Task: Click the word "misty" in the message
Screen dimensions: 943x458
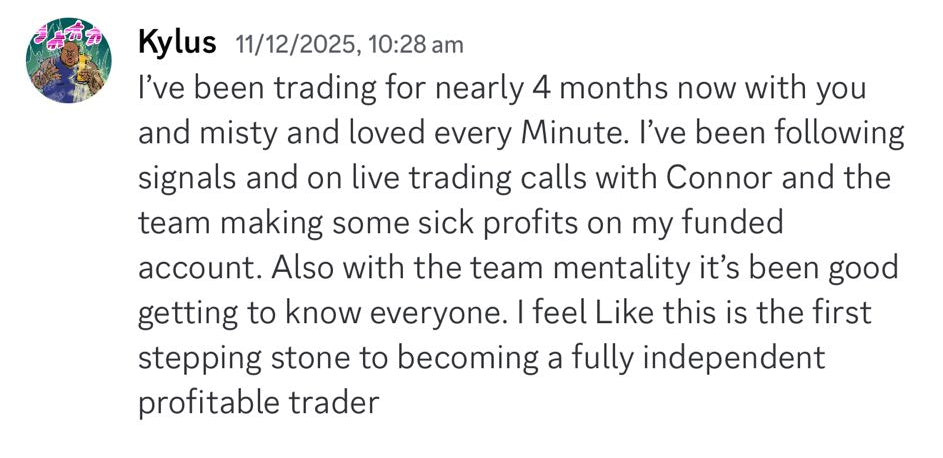Action: (x=240, y=133)
